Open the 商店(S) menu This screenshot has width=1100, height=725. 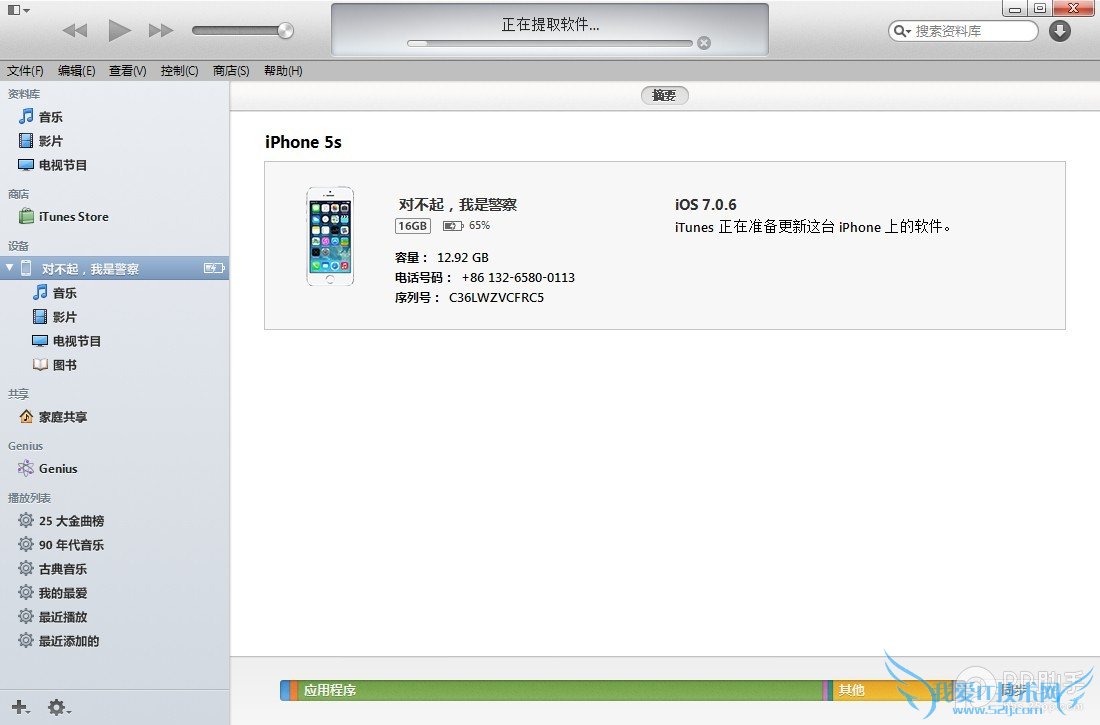(x=231, y=71)
